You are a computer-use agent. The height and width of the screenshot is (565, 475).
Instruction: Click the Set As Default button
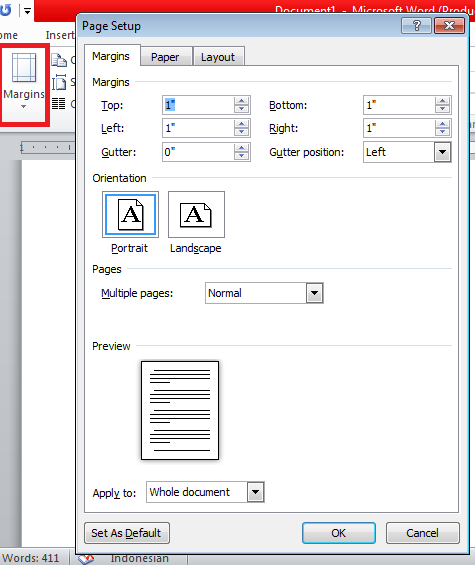[x=126, y=533]
